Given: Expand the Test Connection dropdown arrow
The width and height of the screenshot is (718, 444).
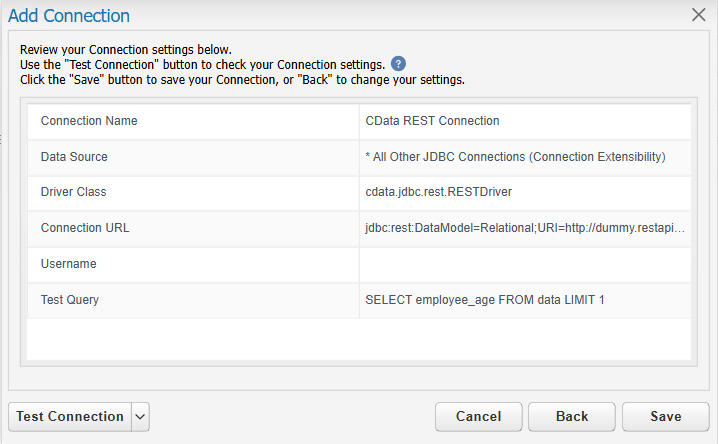Looking at the screenshot, I should tap(141, 417).
